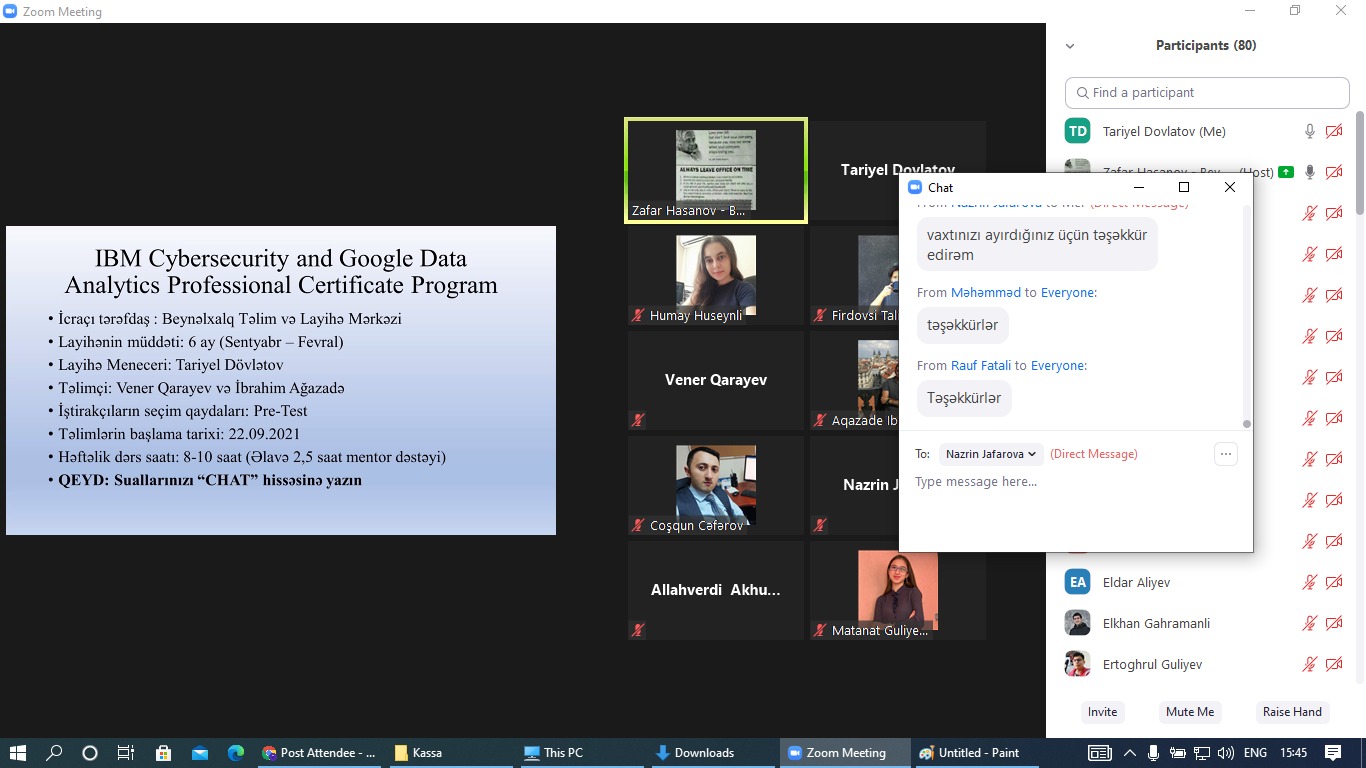Viewport: 1366px width, 768px height.
Task: Click the microphone icon next to Tariyel Dovlatov
Action: 1309,131
